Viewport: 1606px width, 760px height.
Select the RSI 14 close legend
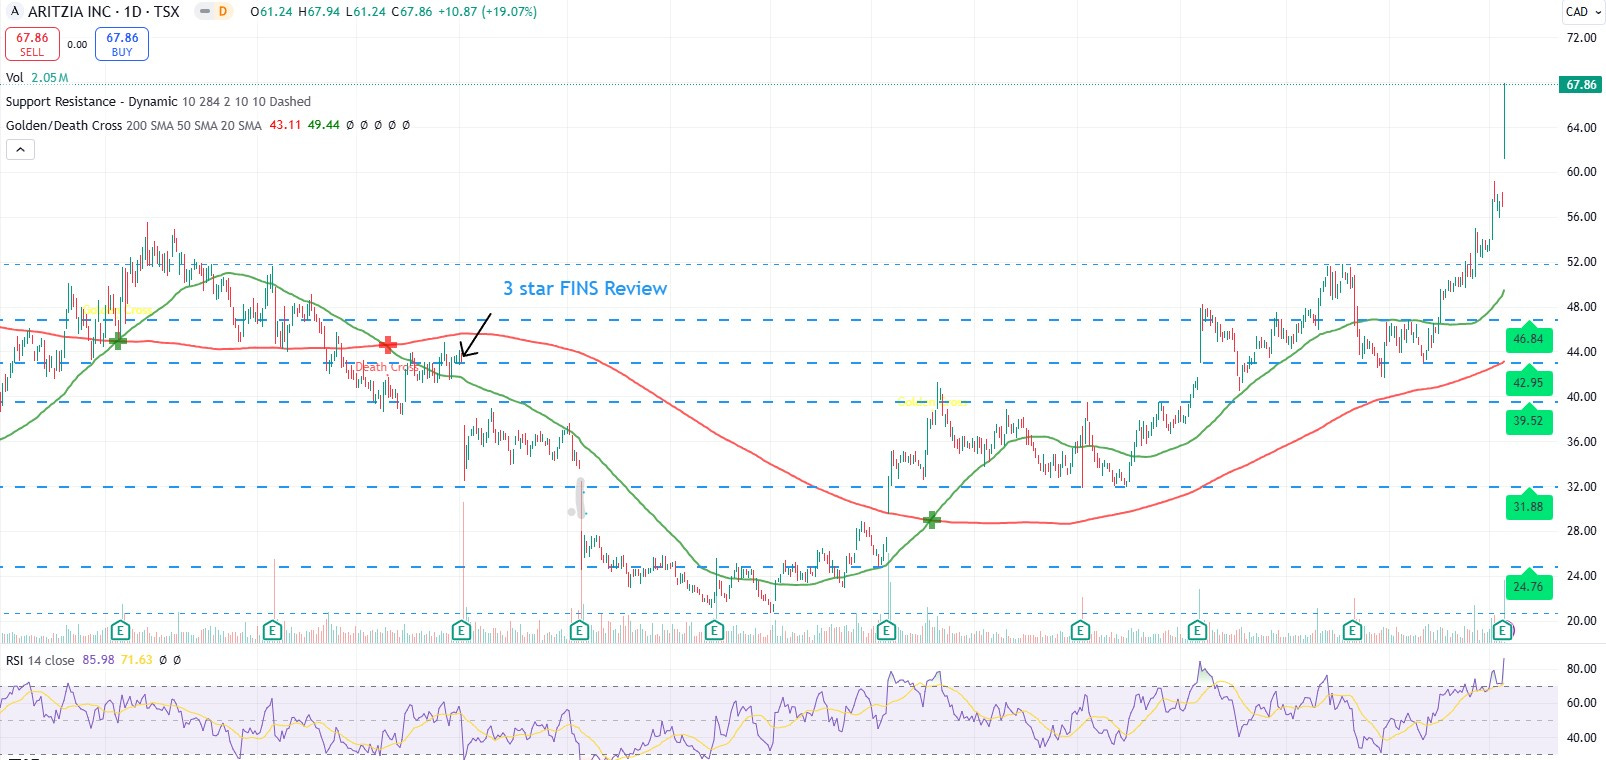pos(40,660)
